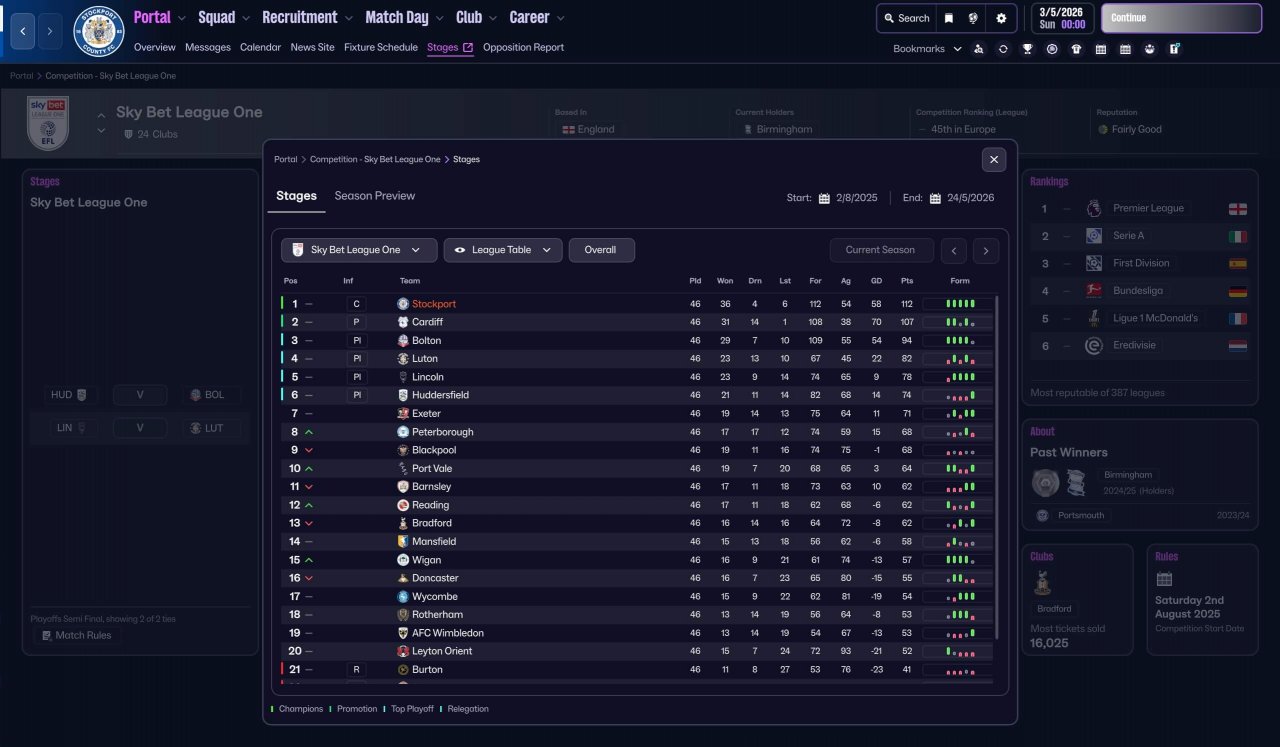Screen dimensions: 1280x747
Task: Open the News Site tab
Action: click(313, 47)
